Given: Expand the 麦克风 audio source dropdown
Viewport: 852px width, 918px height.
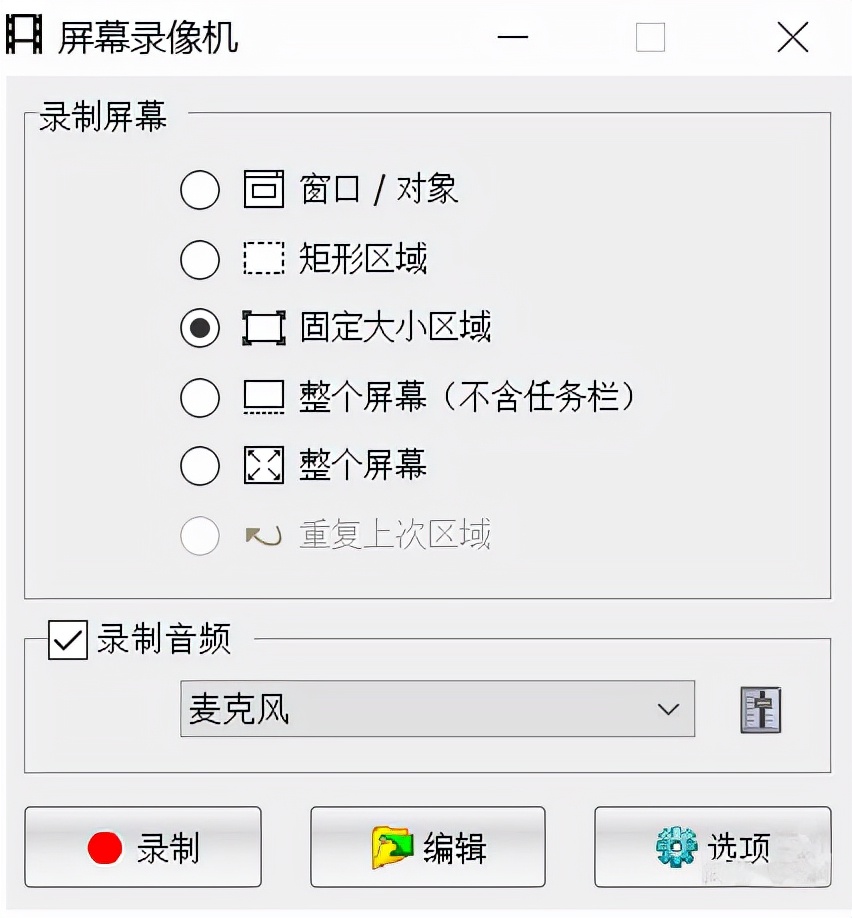Looking at the screenshot, I should tap(437, 709).
